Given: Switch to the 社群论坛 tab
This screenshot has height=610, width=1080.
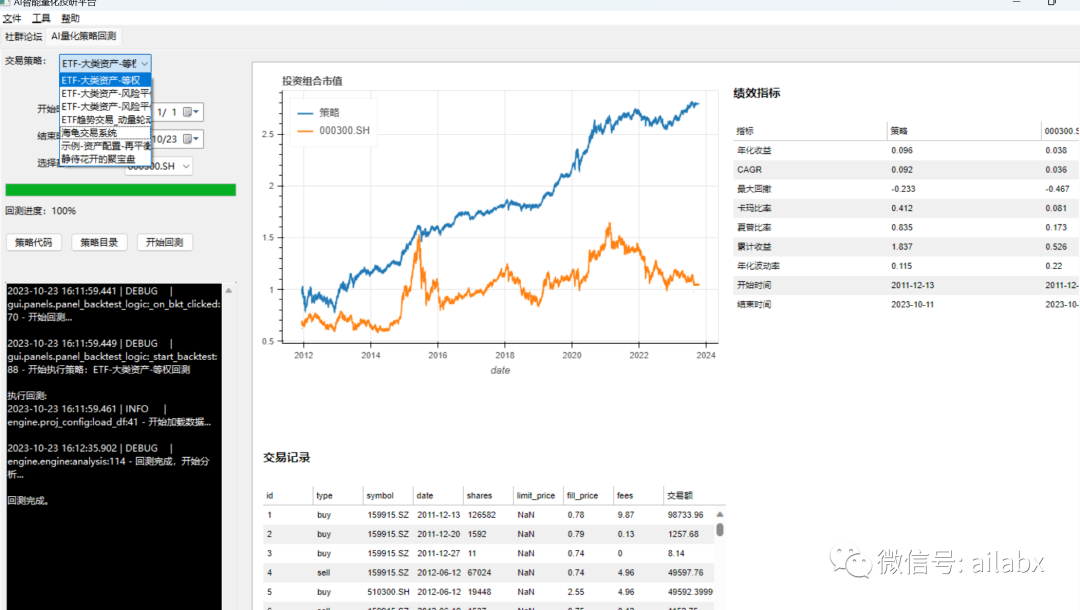Looking at the screenshot, I should pyautogui.click(x=23, y=36).
